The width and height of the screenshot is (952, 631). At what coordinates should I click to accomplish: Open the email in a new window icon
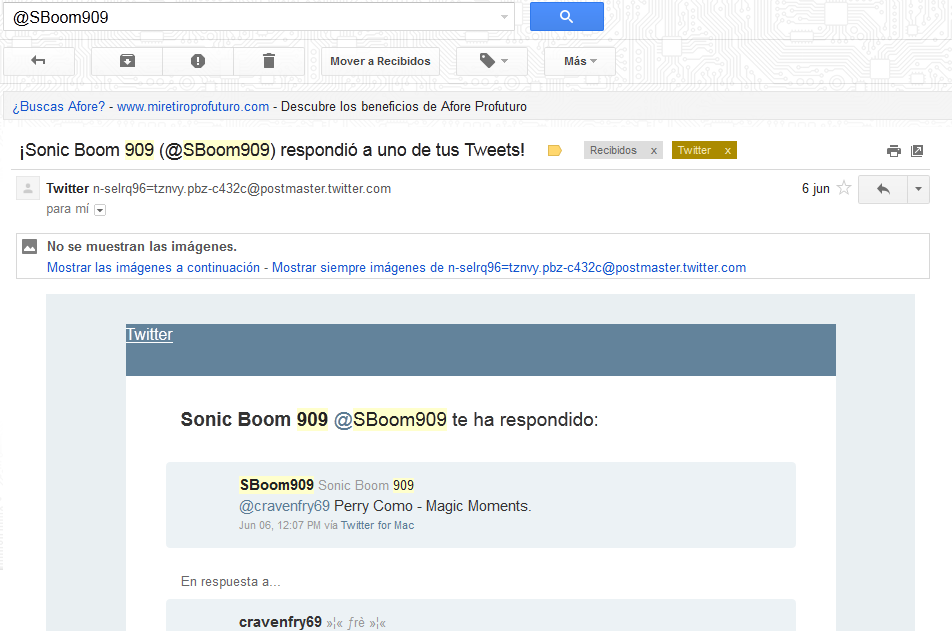coord(917,151)
